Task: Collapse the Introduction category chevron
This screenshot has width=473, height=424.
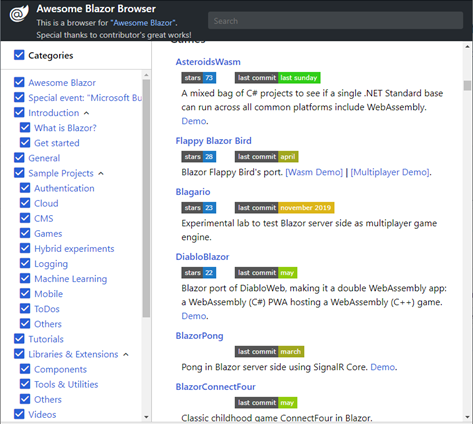Action: [x=86, y=113]
